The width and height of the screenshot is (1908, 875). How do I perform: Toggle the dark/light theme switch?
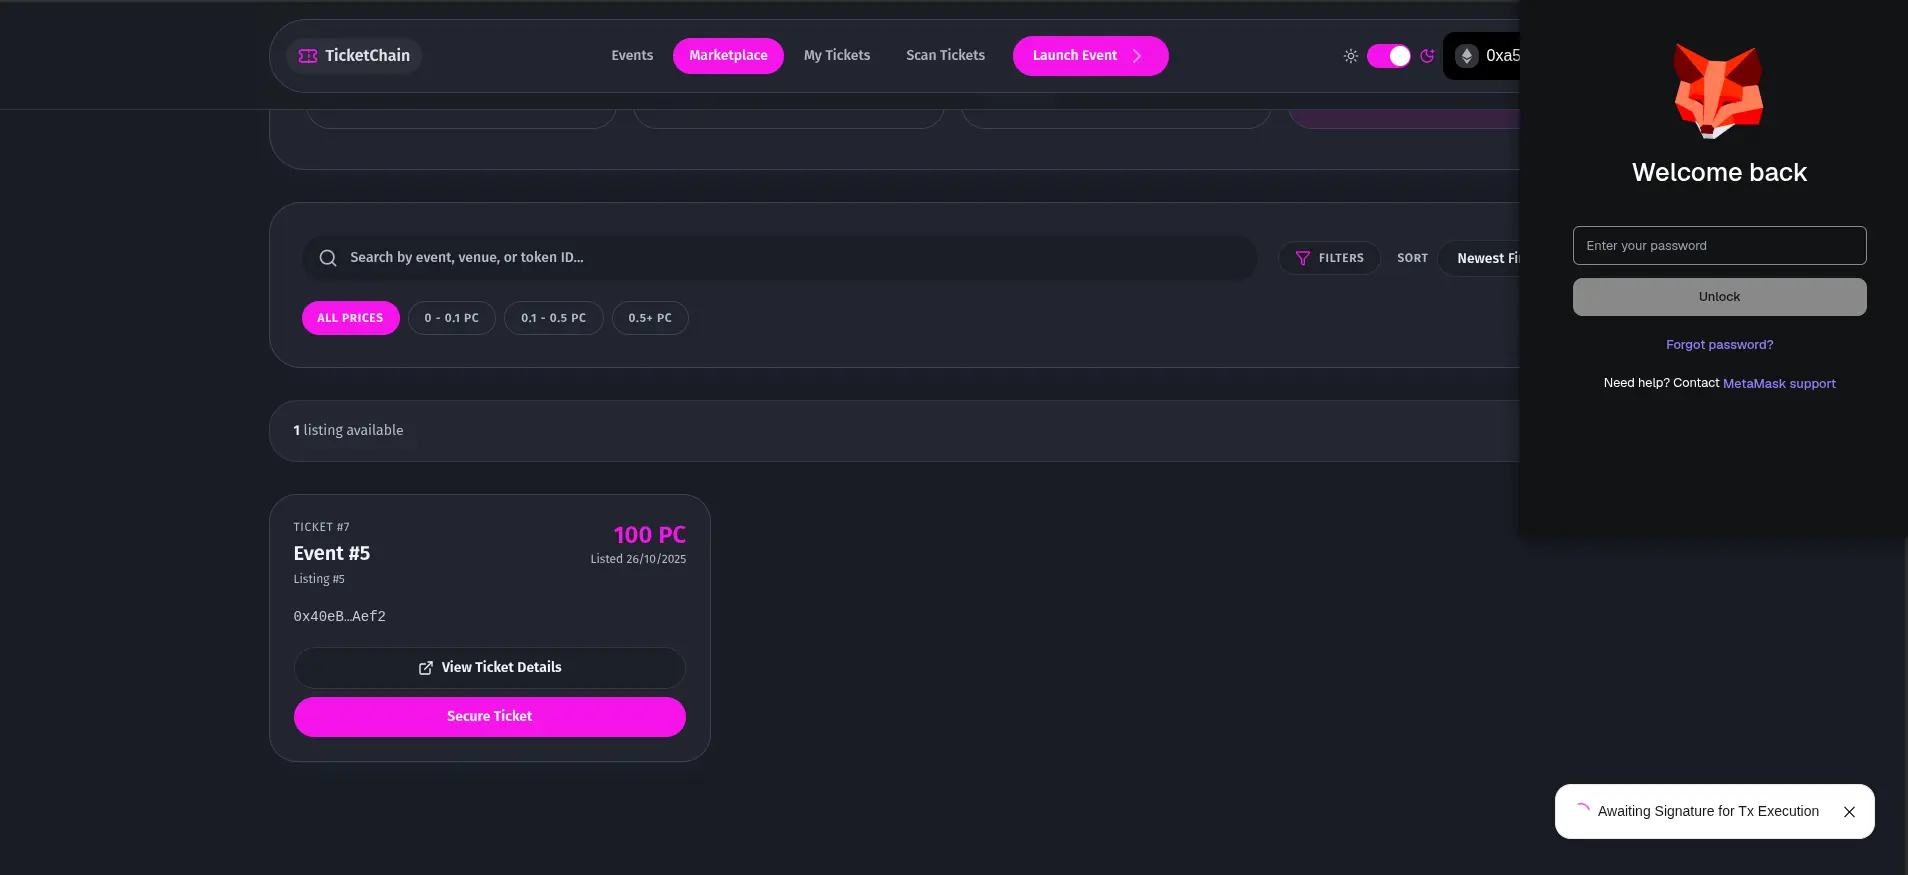coord(1389,56)
